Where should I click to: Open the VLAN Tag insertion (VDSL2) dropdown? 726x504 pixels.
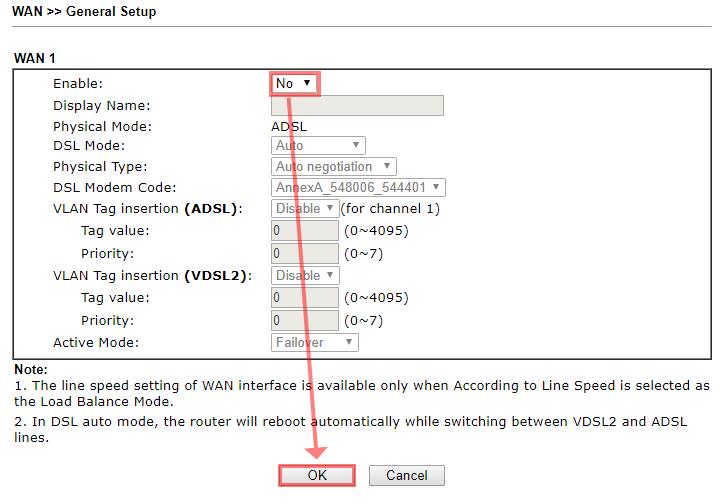tap(305, 276)
